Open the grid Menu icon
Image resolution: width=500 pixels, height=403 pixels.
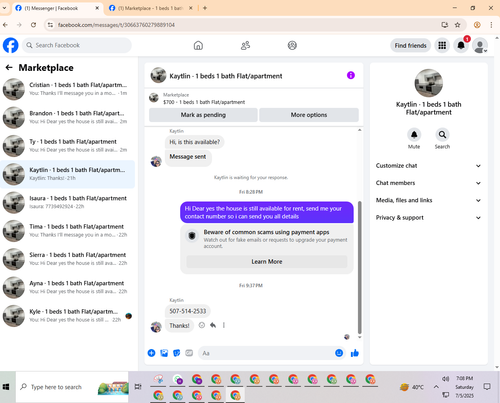click(x=442, y=45)
